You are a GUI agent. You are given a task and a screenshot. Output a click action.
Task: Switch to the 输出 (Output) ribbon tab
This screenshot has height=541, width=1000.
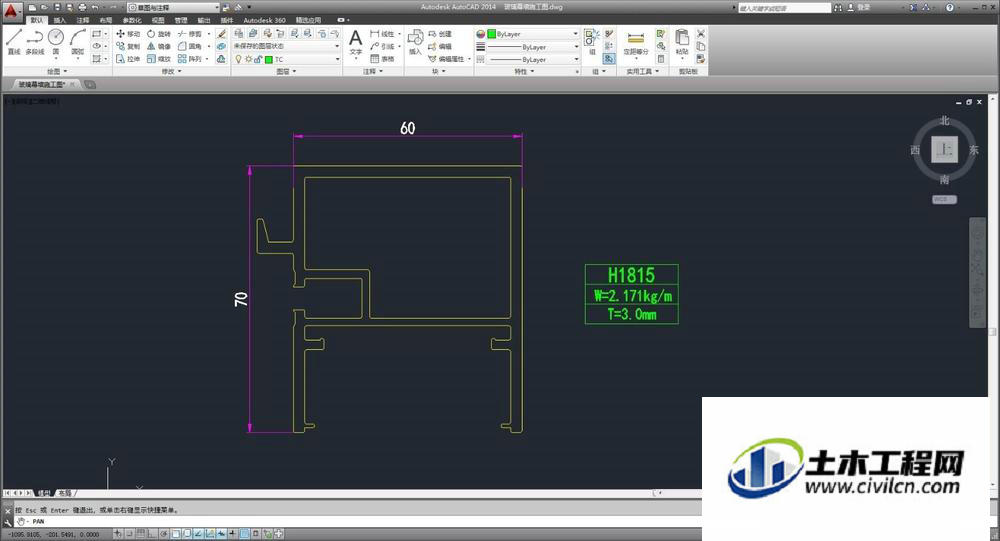pyautogui.click(x=204, y=20)
